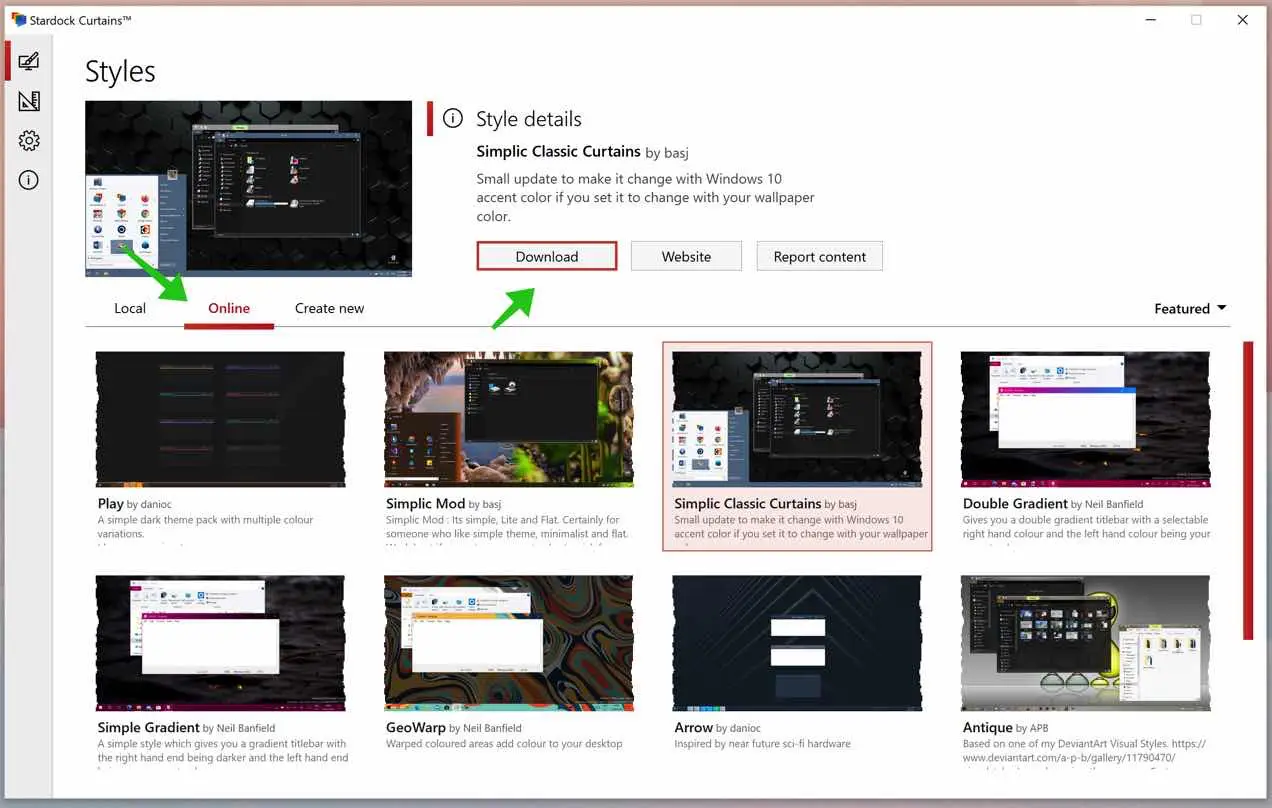Select the Simplic Classic Curtains thumbnail in grid
1272x808 pixels.
pos(797,419)
